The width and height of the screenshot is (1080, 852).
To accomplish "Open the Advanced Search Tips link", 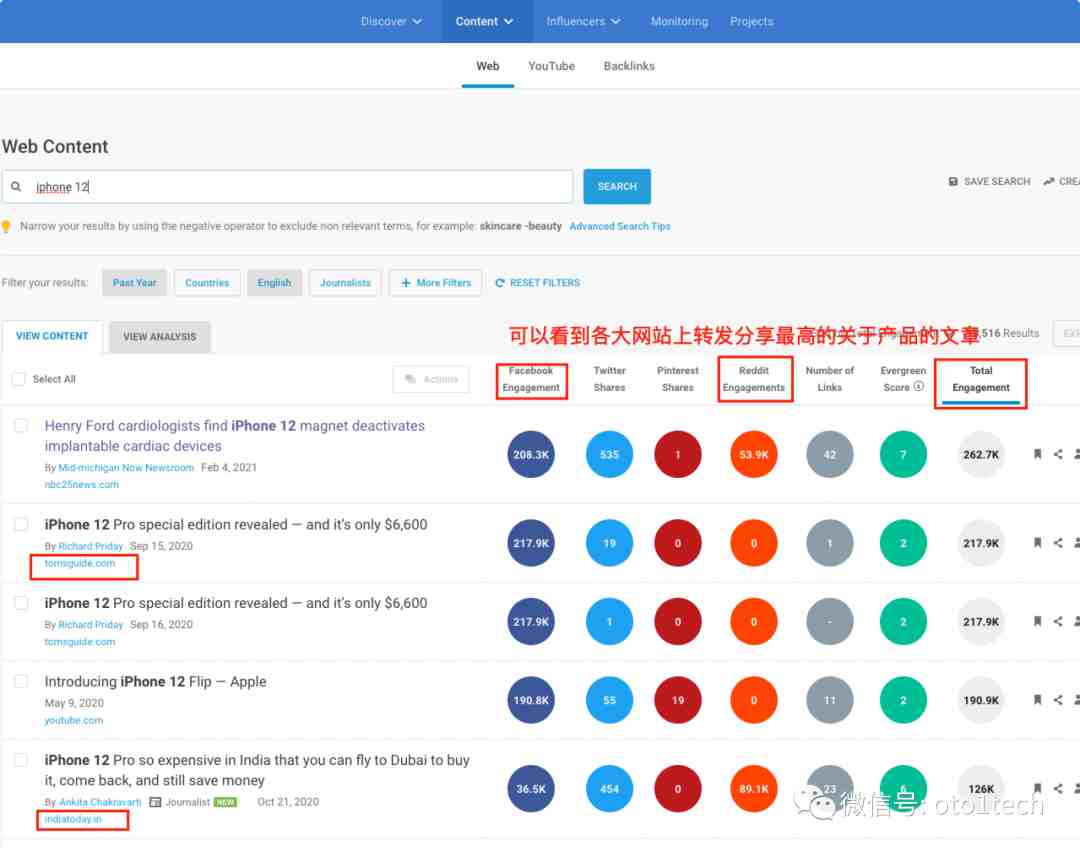I will (x=620, y=226).
